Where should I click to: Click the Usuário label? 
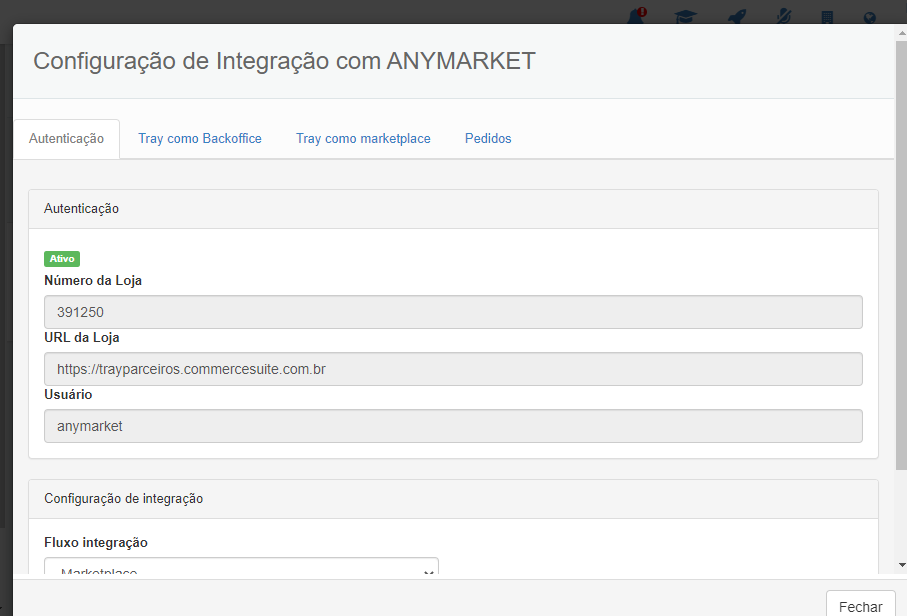(68, 394)
